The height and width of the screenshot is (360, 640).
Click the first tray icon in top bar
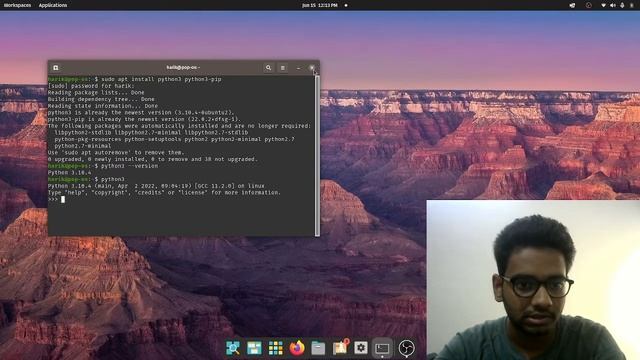click(572, 5)
